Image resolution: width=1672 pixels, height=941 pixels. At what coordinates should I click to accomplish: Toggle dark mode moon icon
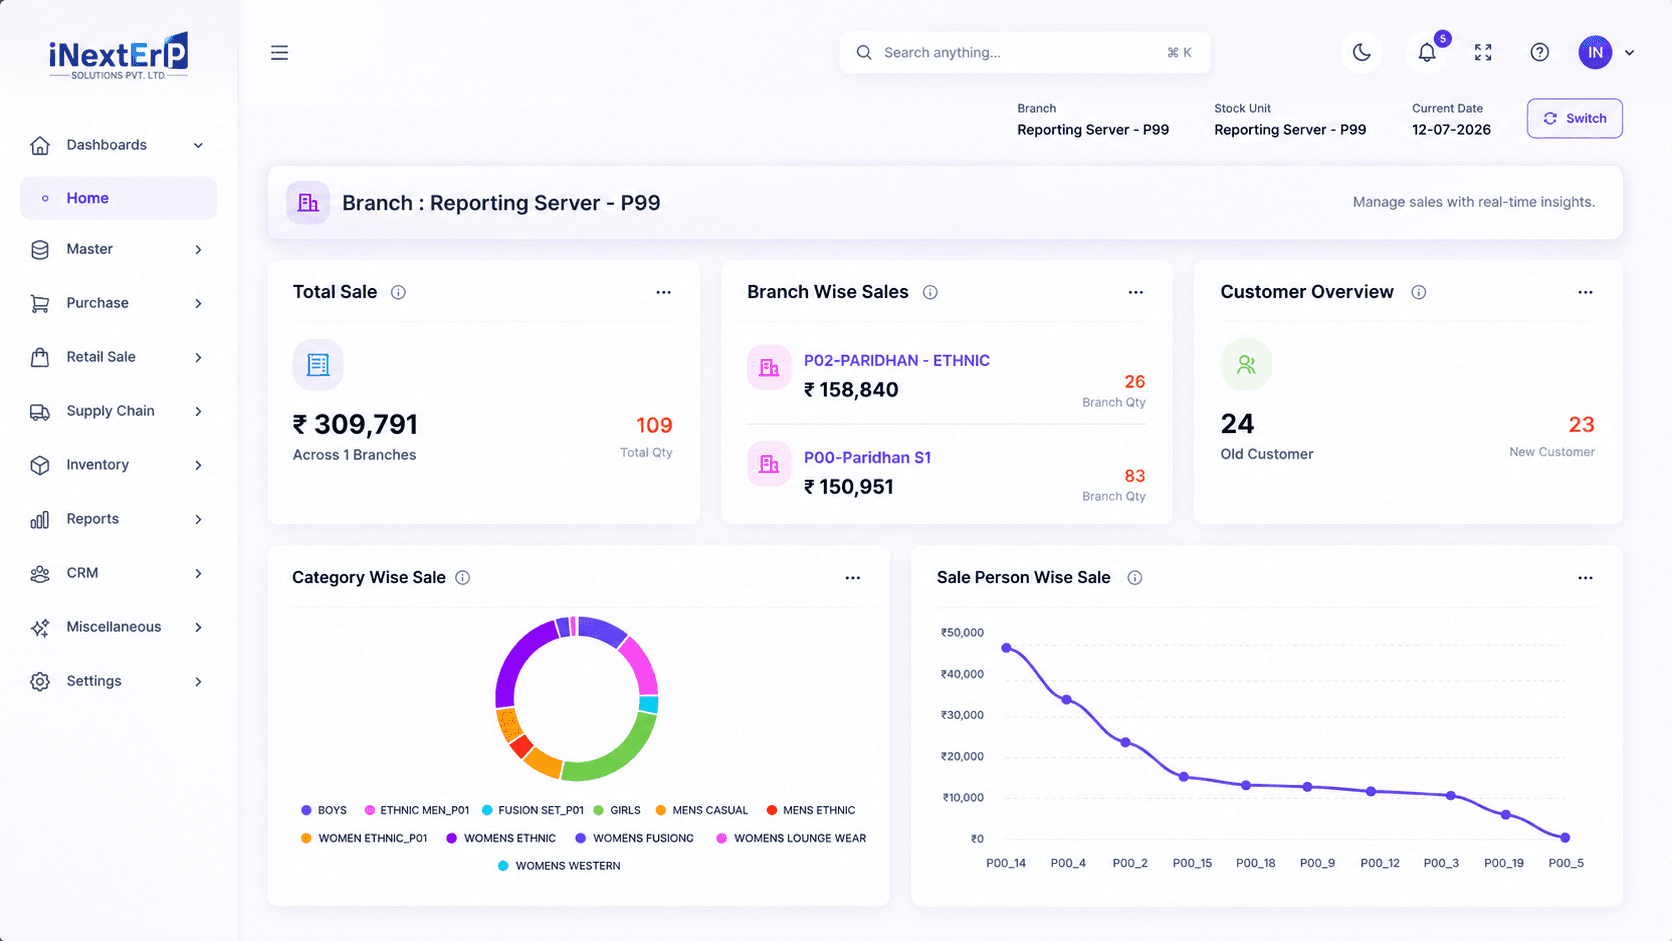pyautogui.click(x=1362, y=52)
